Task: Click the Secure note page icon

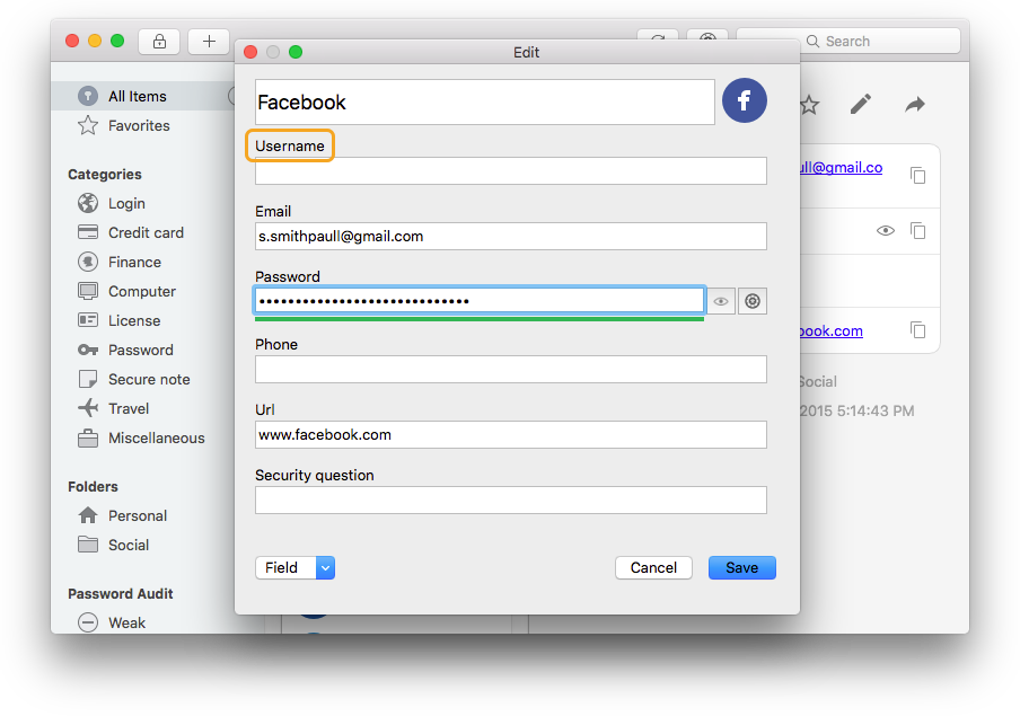Action: 88,378
